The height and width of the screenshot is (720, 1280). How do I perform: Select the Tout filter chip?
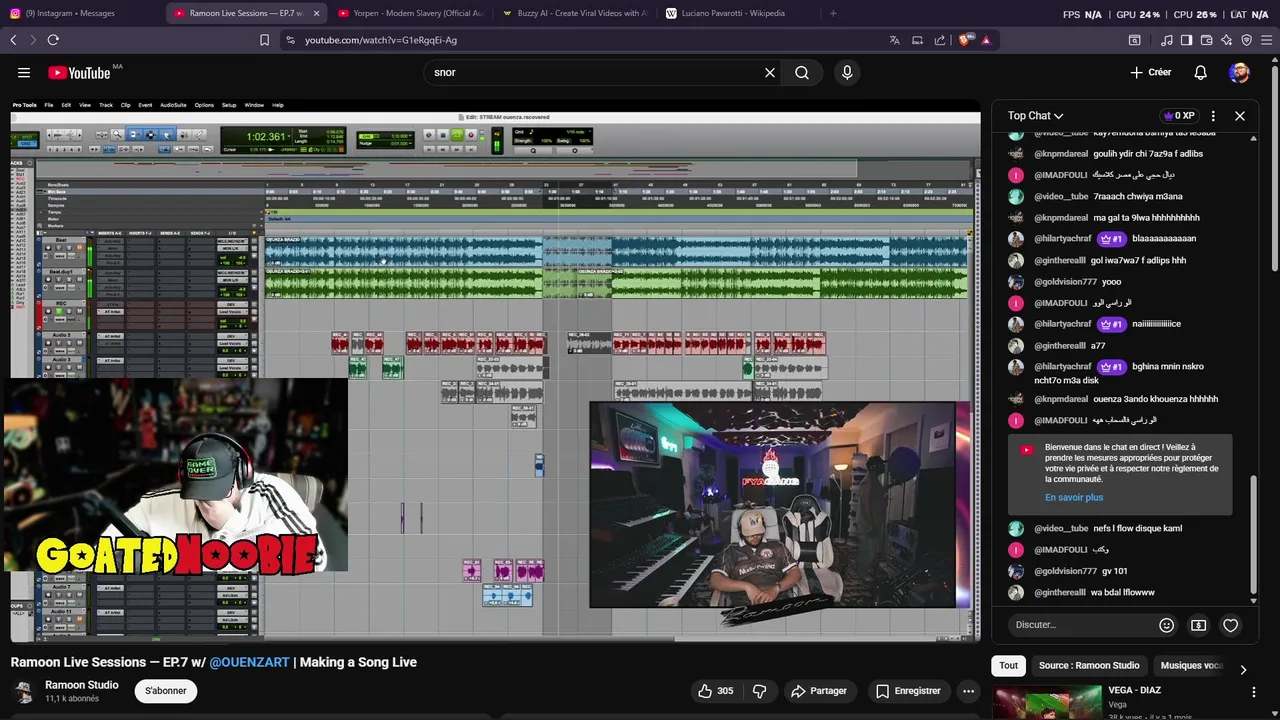coord(1008,665)
